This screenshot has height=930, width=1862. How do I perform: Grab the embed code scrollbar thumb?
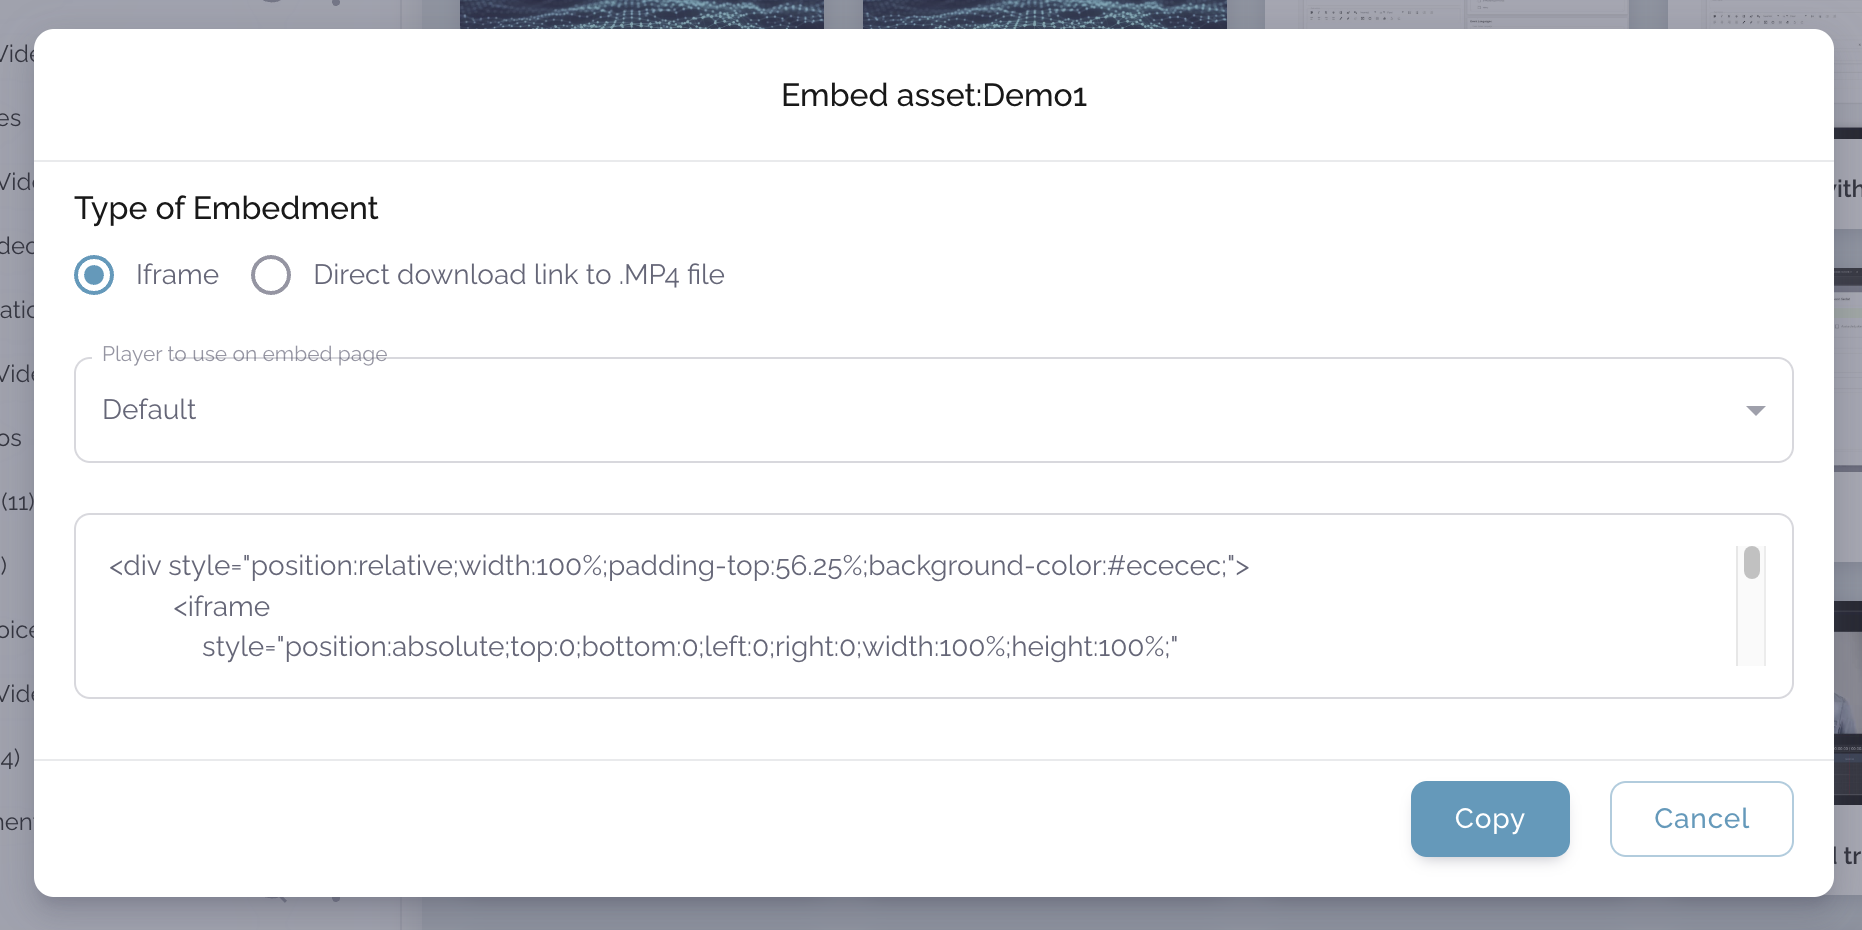click(x=1752, y=562)
